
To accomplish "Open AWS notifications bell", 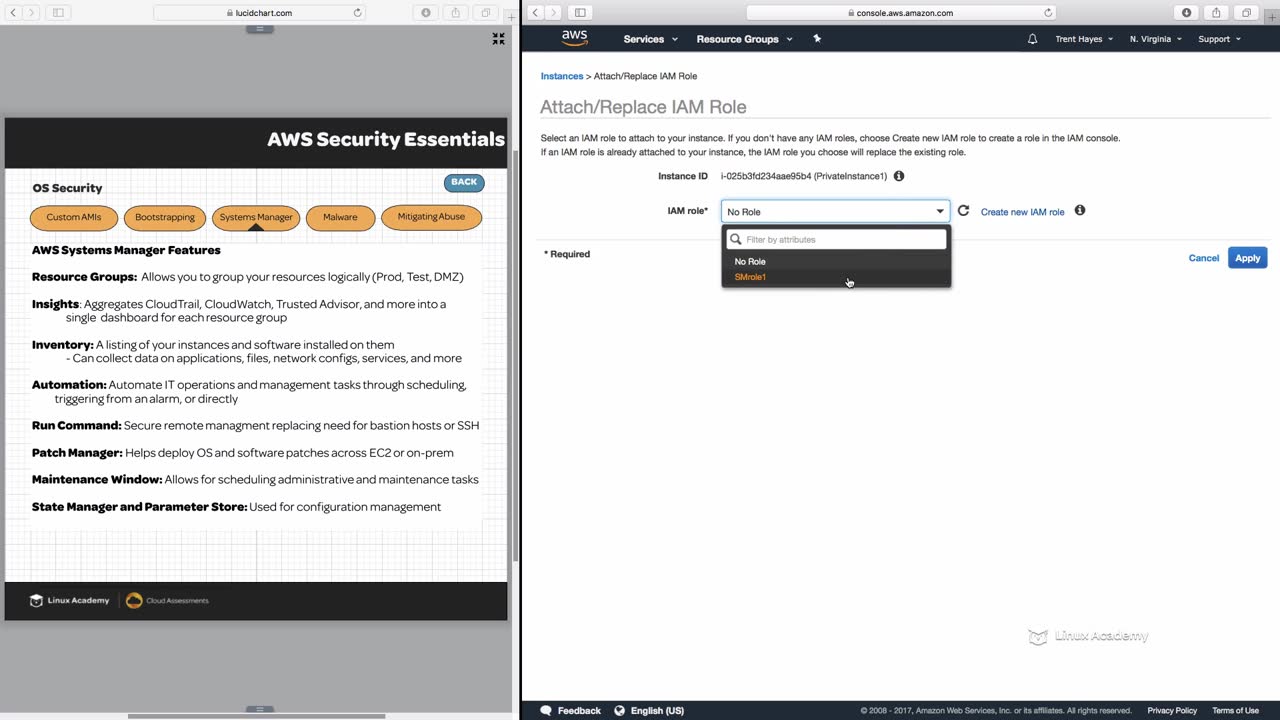I will (x=1032, y=39).
